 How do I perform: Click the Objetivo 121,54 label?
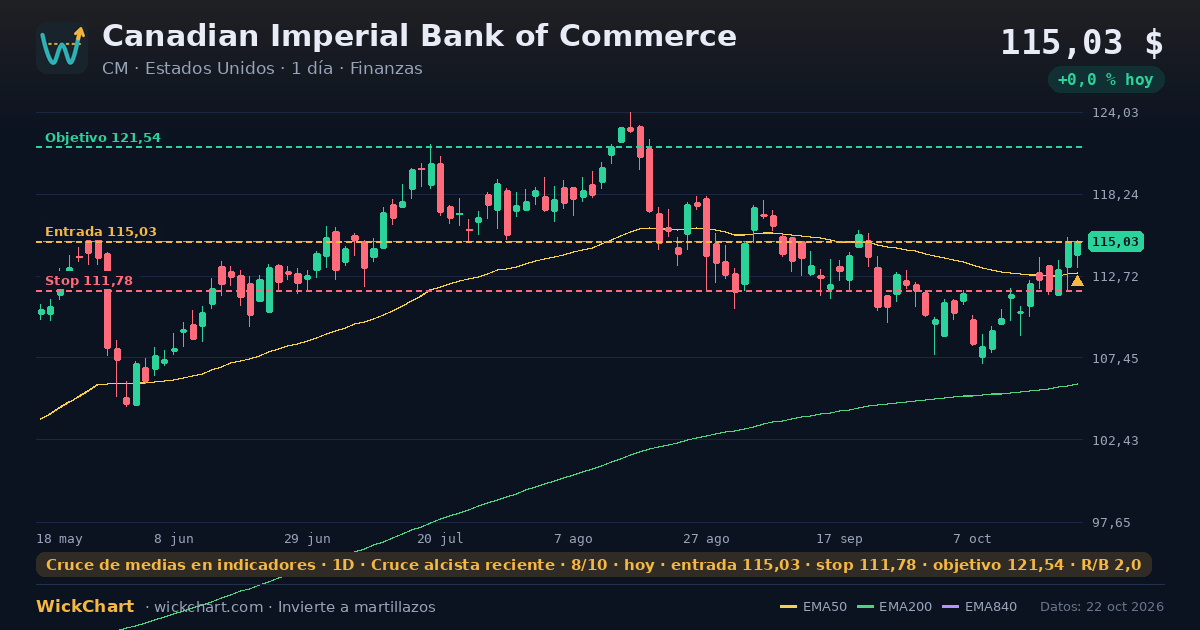tap(103, 138)
